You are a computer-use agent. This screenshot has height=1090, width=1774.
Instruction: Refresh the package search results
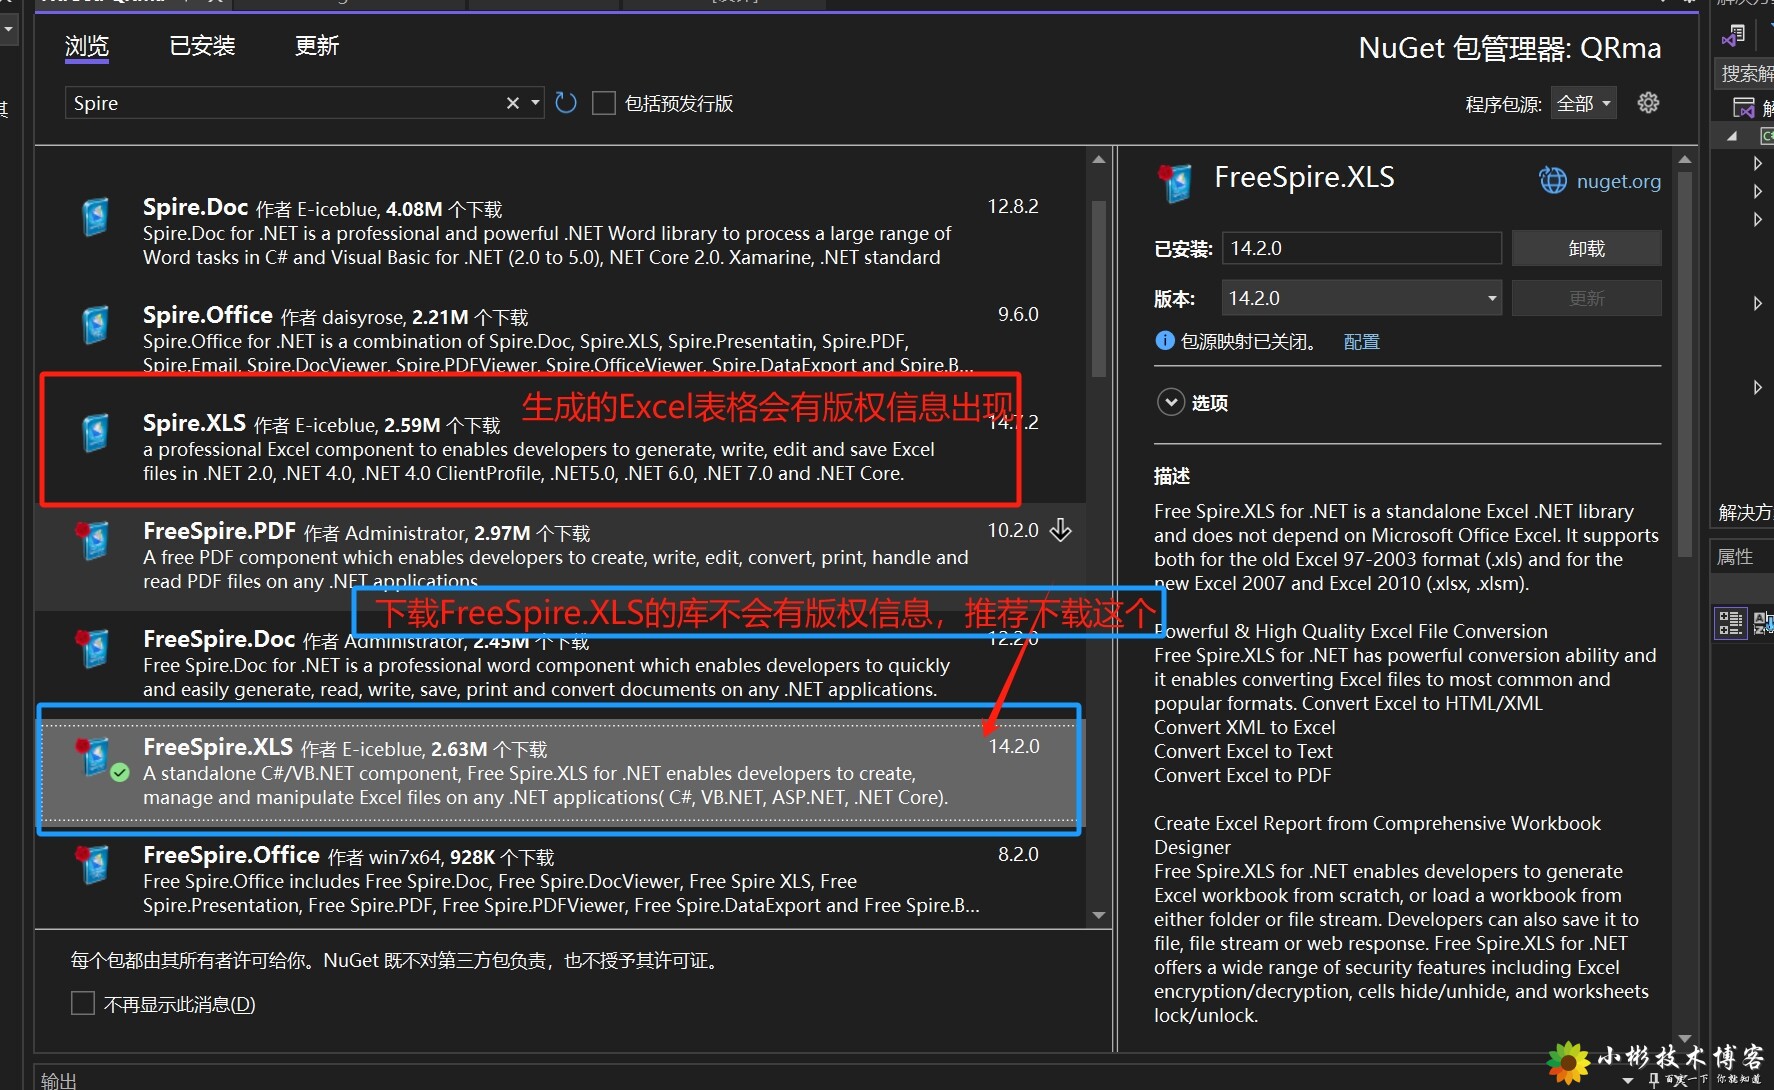pos(566,103)
